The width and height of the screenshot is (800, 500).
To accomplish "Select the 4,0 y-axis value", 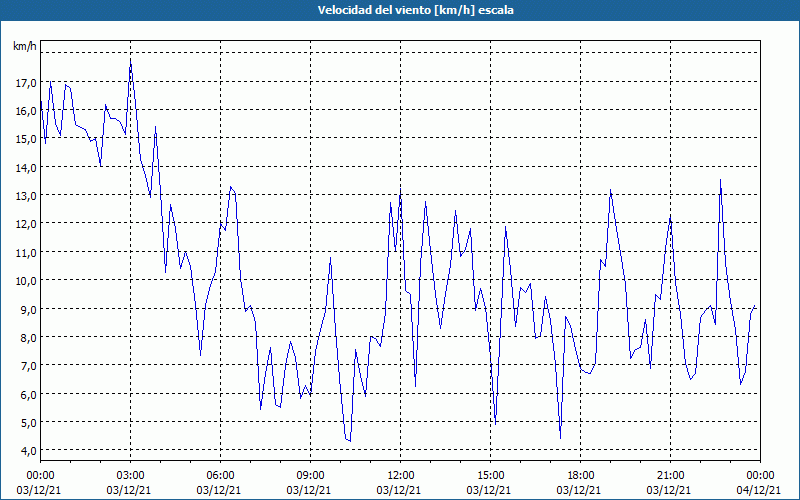I will click(28, 451).
